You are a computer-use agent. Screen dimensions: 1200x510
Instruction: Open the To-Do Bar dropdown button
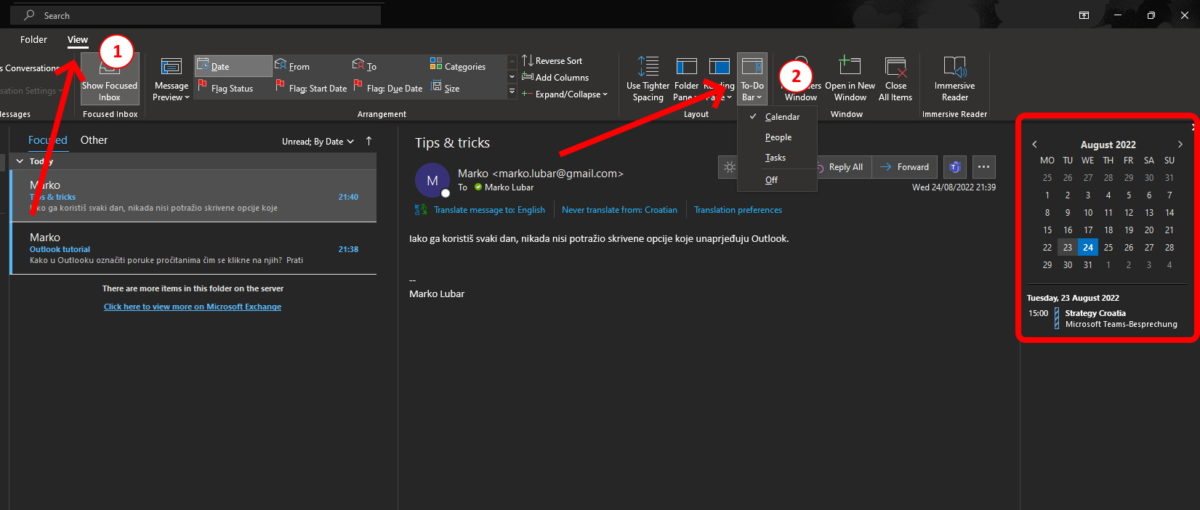click(752, 78)
